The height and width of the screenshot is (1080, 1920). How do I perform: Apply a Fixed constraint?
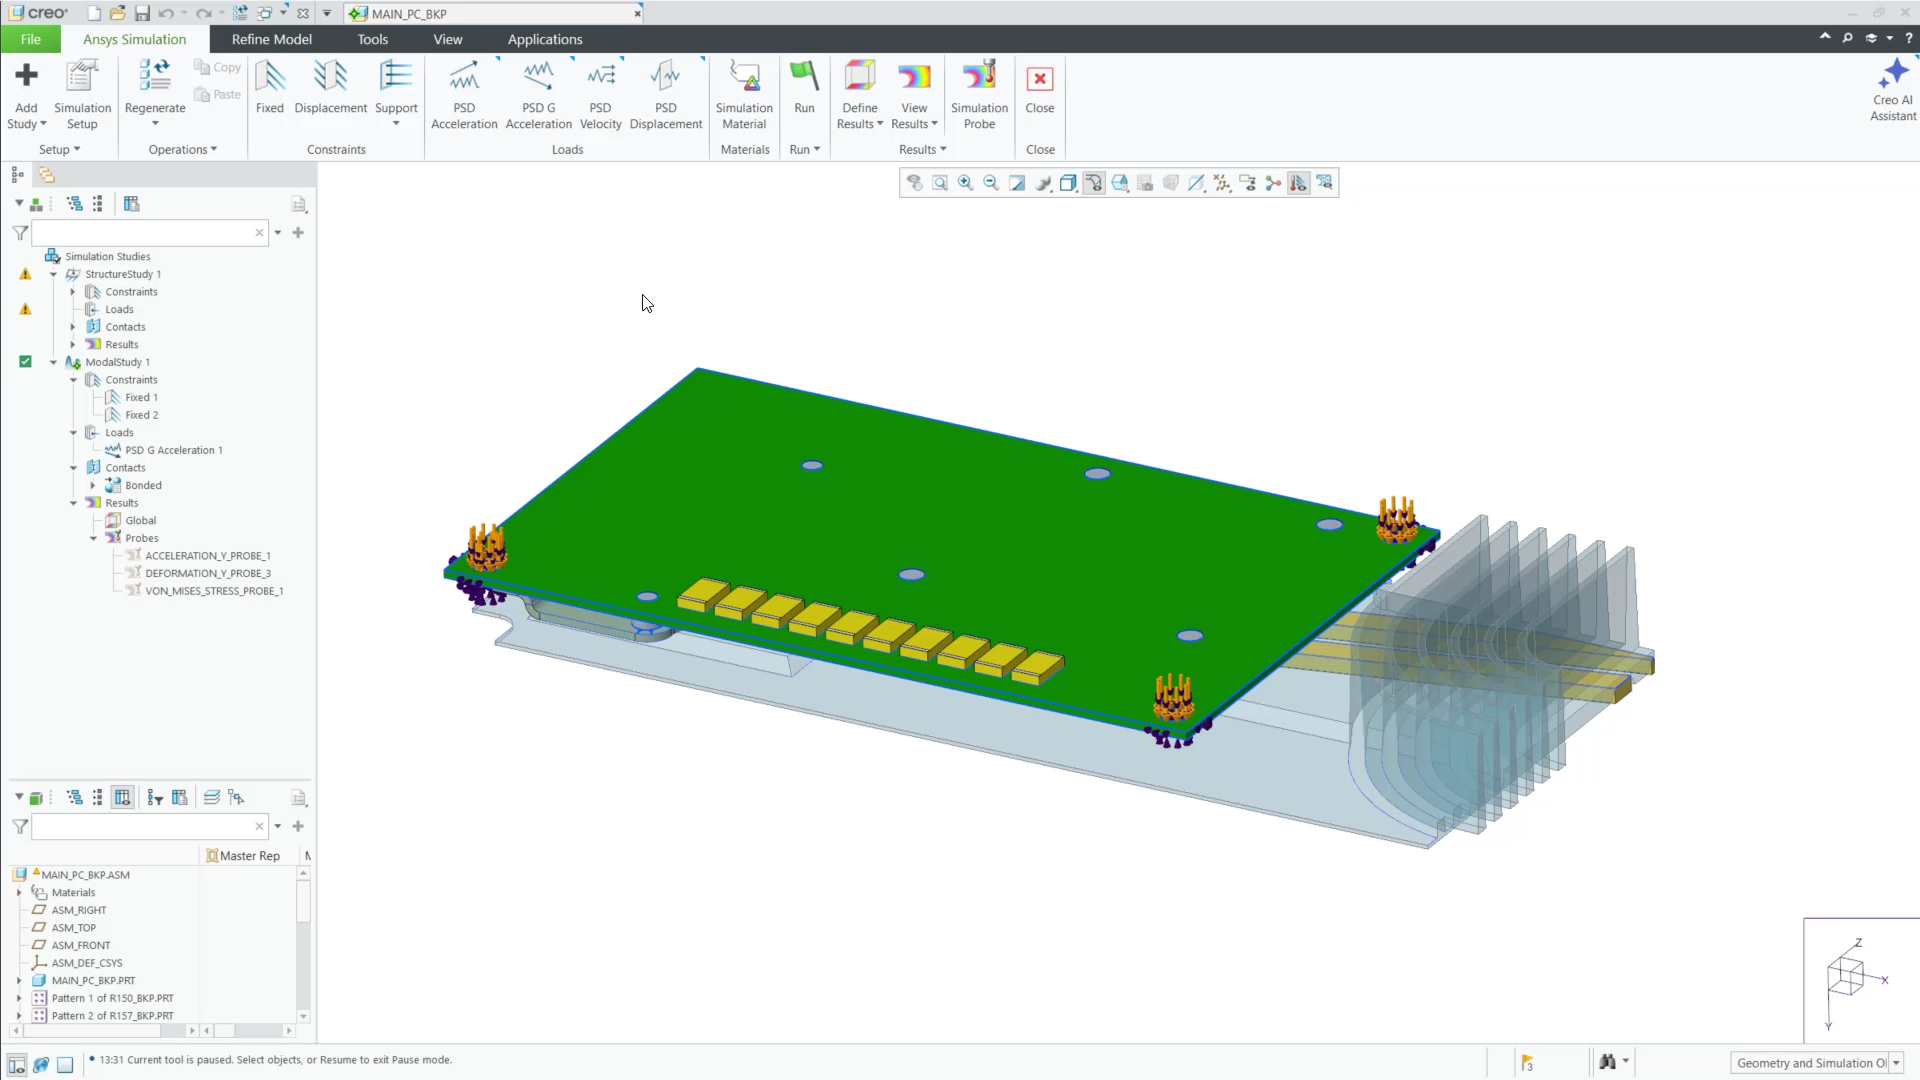tap(270, 88)
